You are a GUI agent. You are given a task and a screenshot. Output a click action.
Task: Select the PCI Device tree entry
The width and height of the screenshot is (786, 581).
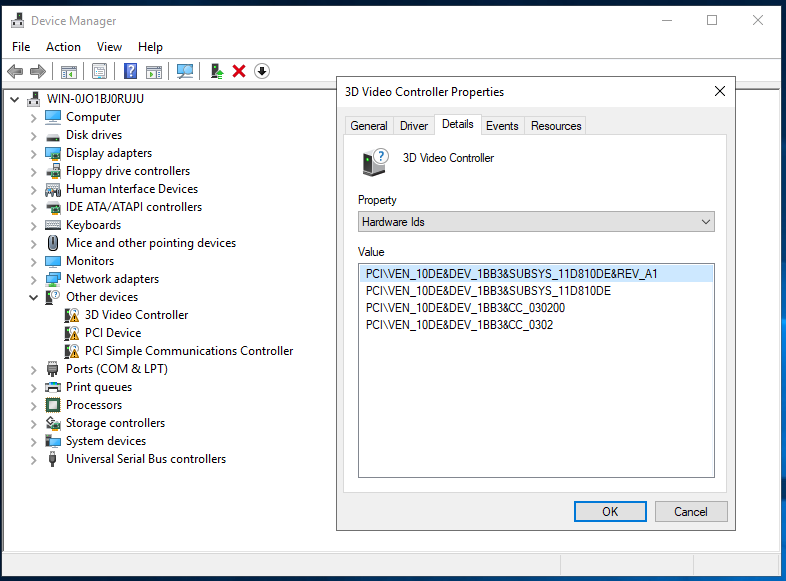[113, 333]
